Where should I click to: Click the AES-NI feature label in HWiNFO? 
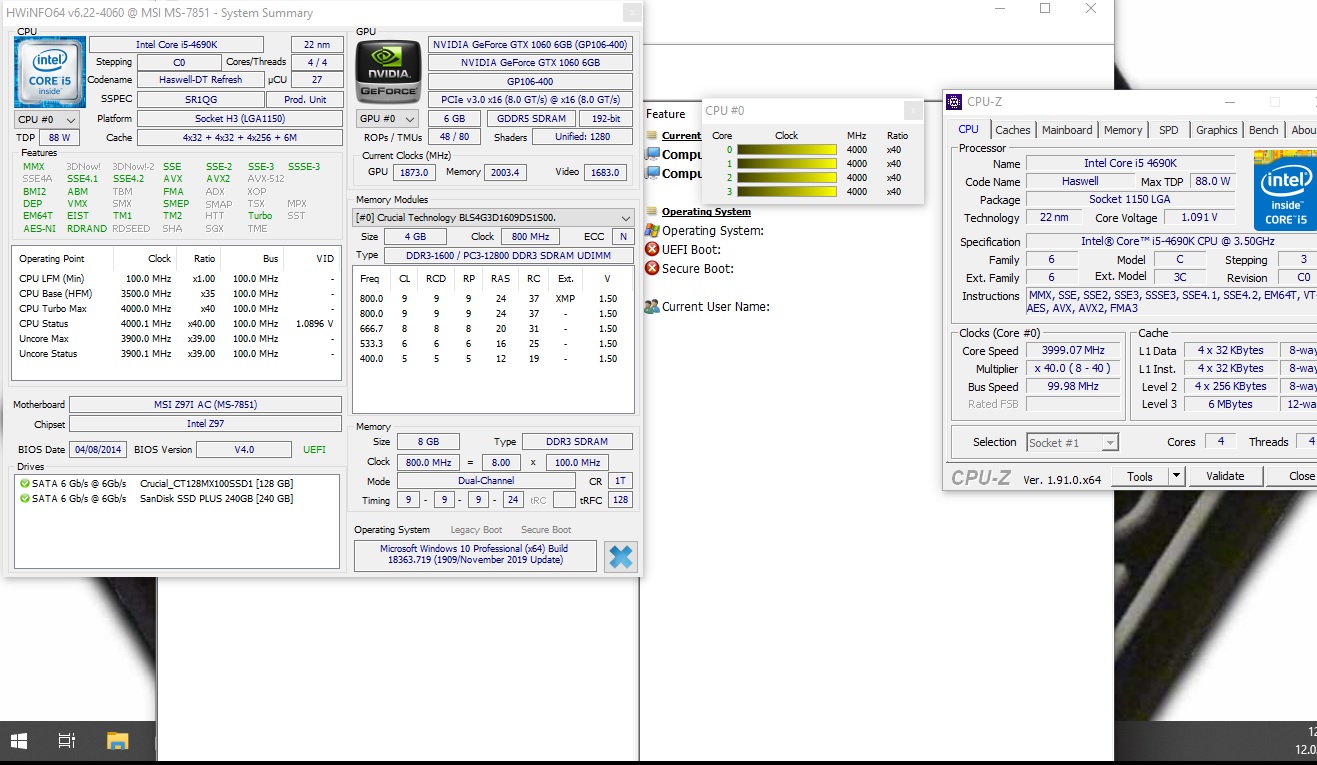[x=39, y=228]
